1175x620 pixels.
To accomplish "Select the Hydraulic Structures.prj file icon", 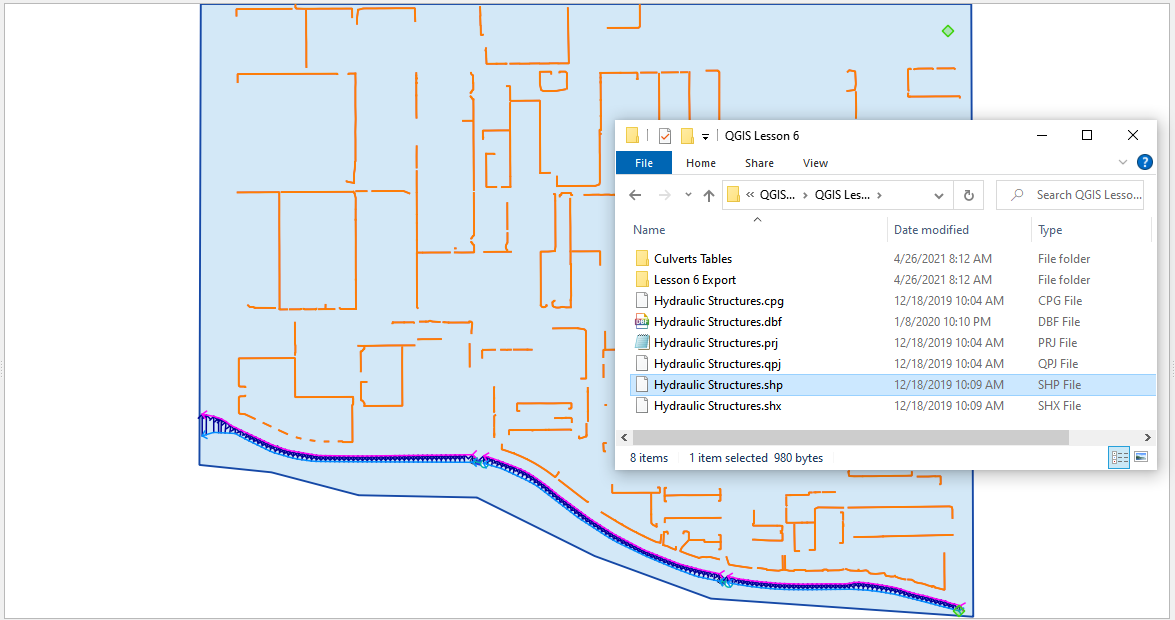I will (642, 343).
